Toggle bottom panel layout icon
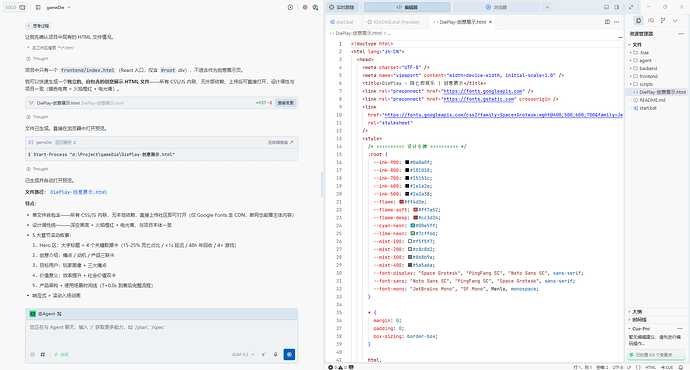Screen dimensions: 690x370 point(606,7)
